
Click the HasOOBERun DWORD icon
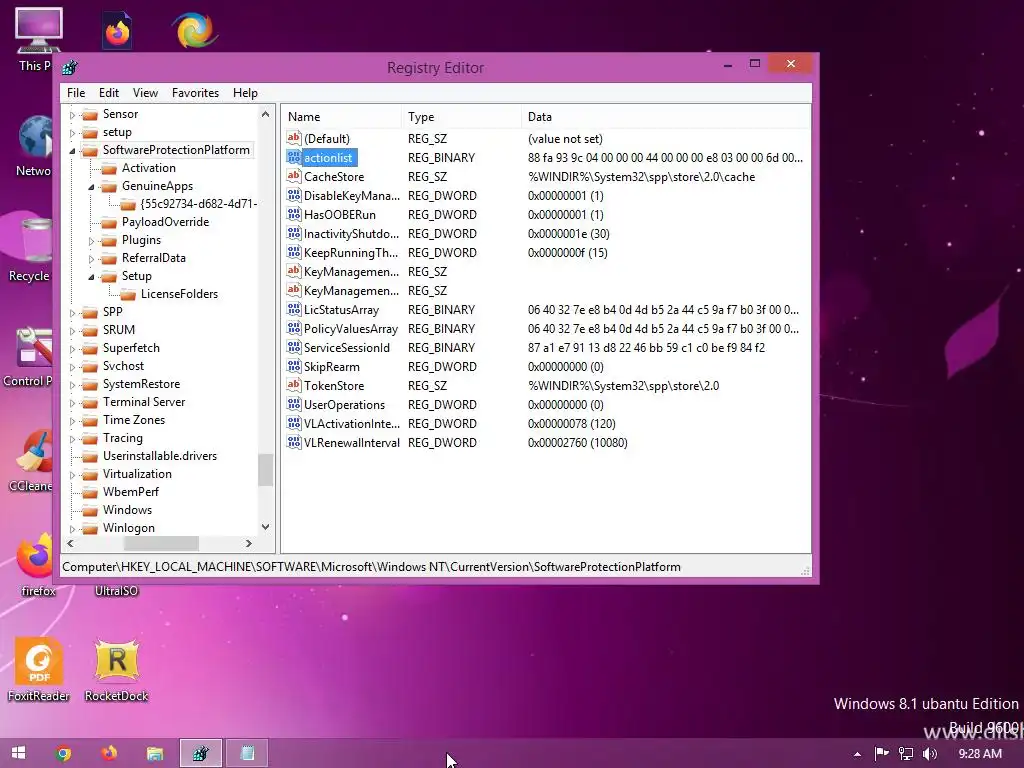294,214
